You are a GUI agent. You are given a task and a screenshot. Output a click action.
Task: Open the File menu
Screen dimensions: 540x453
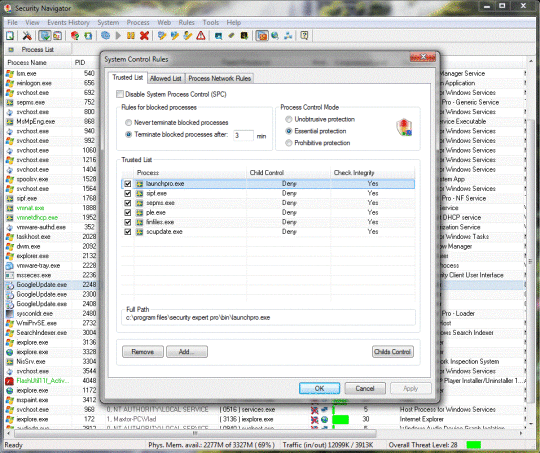point(12,22)
